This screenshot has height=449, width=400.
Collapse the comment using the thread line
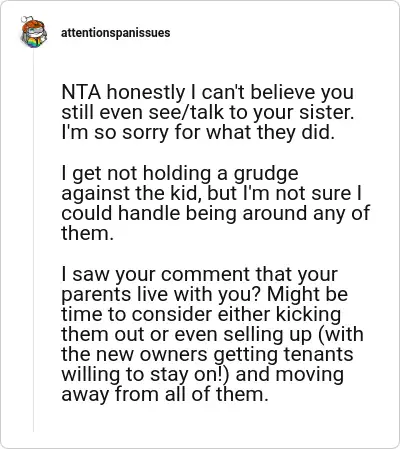pyautogui.click(x=33, y=241)
